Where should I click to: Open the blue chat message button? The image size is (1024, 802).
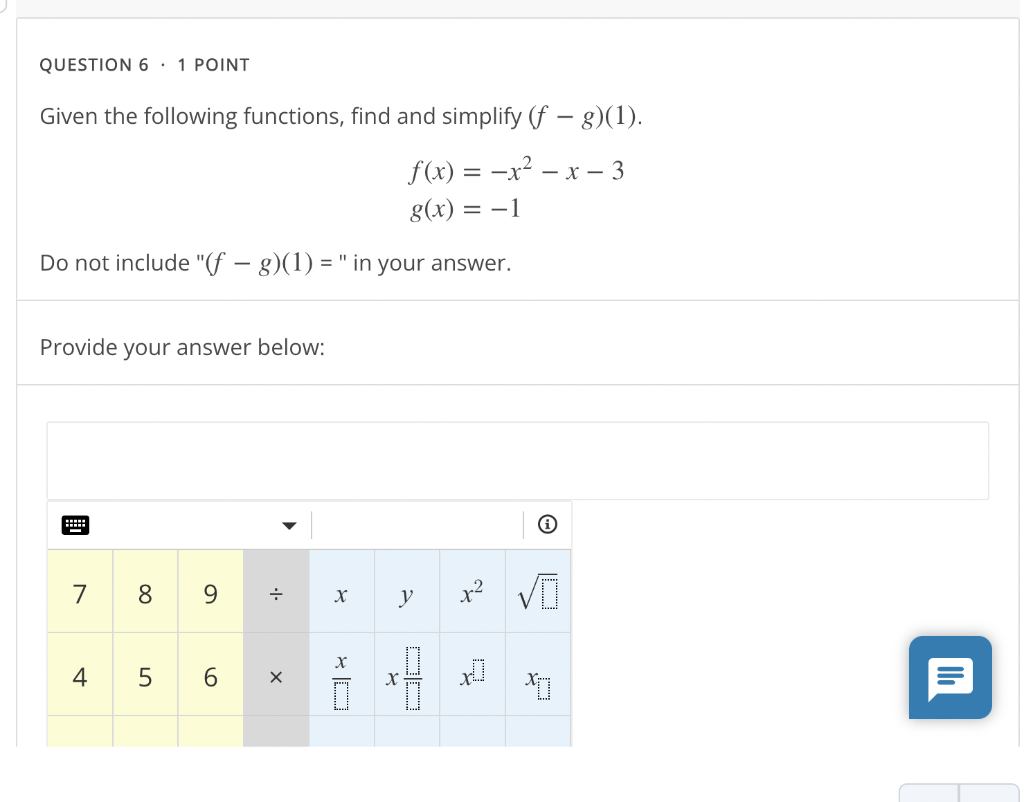coord(950,677)
